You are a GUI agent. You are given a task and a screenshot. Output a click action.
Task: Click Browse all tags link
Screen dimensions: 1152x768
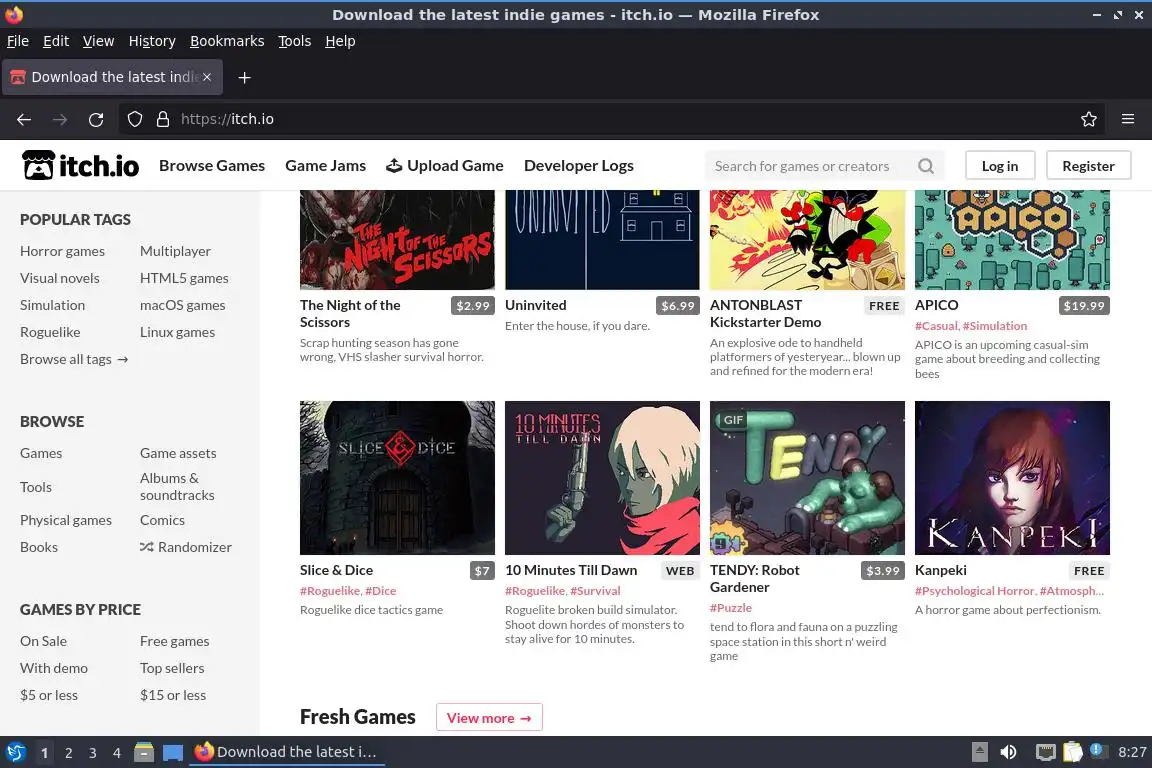[74, 359]
